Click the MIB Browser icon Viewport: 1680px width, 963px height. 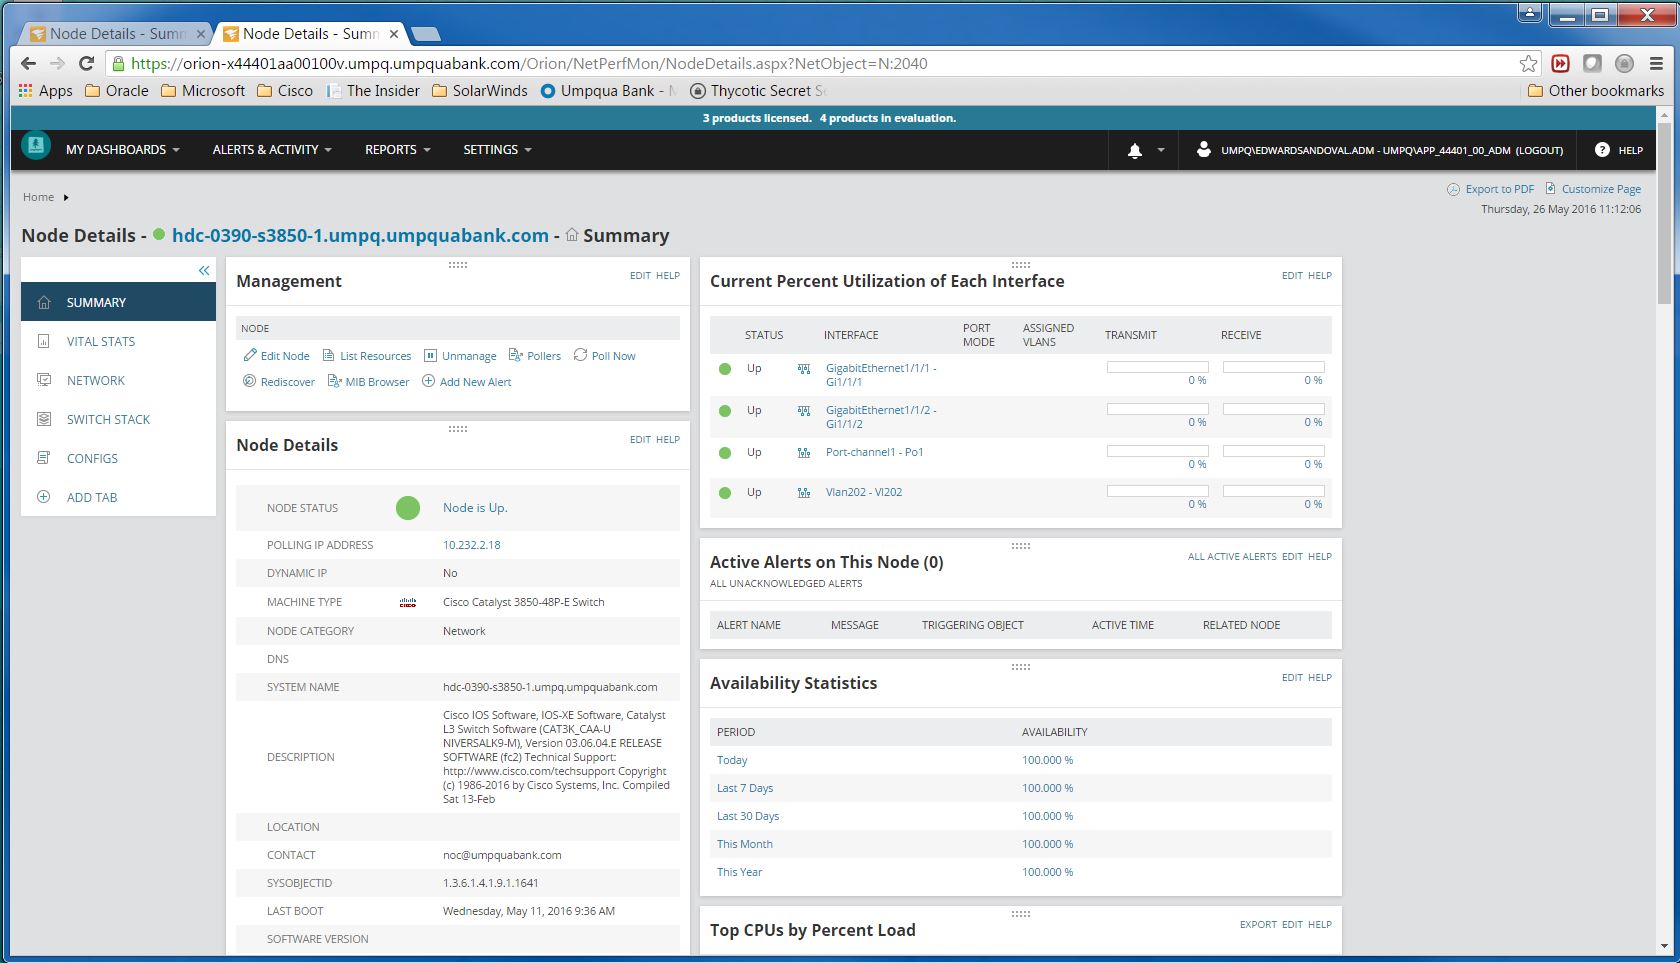pos(335,381)
